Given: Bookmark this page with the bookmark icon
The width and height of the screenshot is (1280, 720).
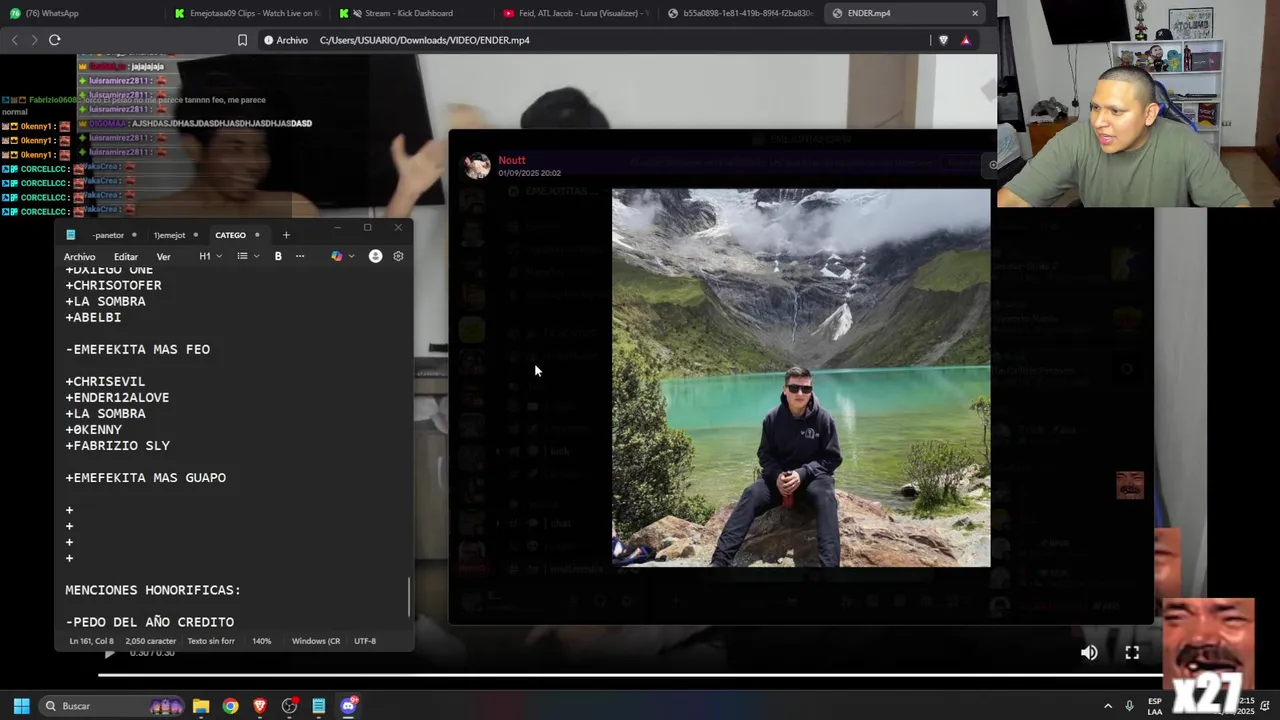Looking at the screenshot, I should pyautogui.click(x=242, y=40).
